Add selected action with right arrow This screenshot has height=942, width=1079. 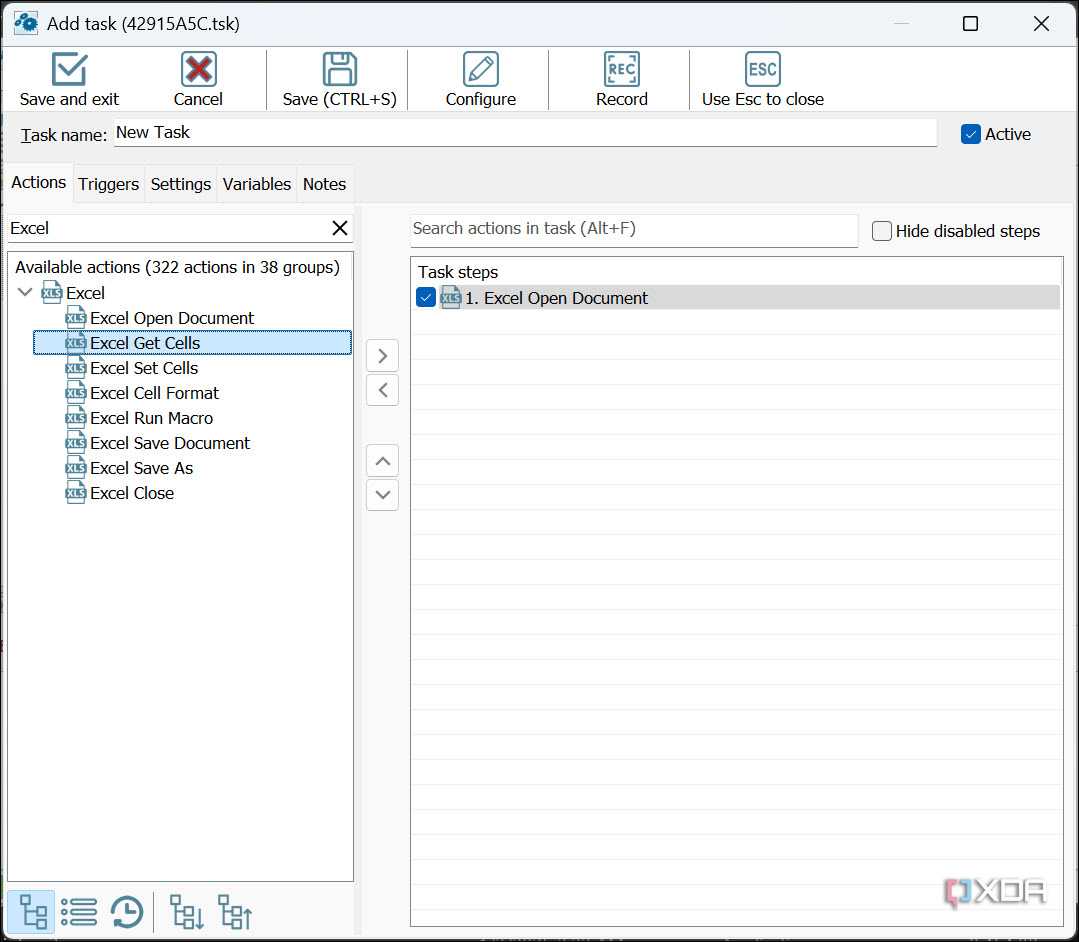(x=383, y=356)
